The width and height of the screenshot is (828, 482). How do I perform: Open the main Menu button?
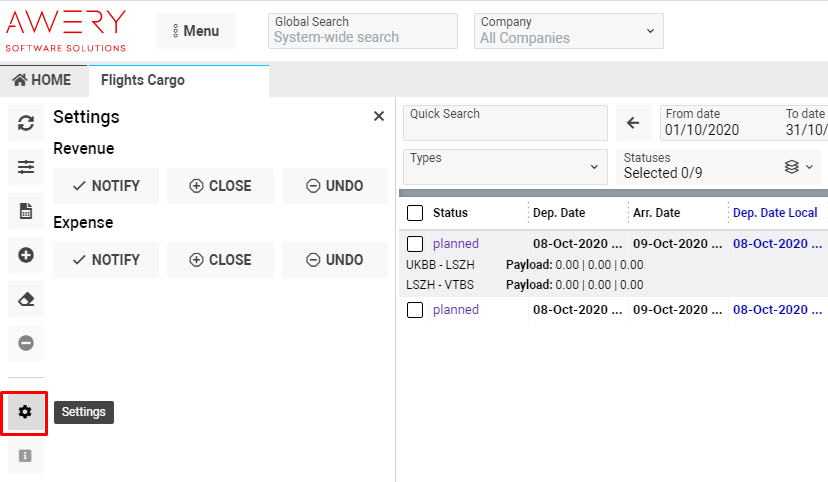[196, 31]
